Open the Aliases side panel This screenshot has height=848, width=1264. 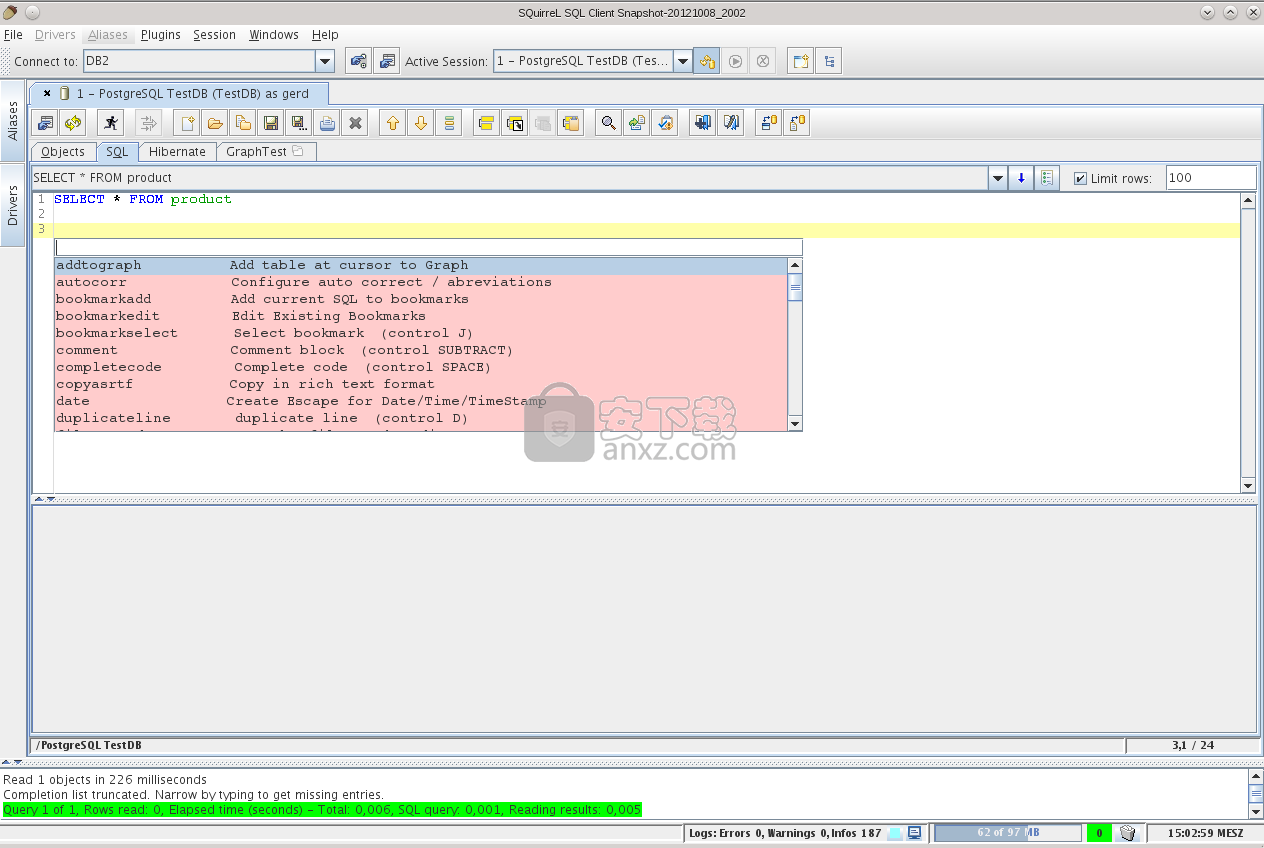[13, 120]
